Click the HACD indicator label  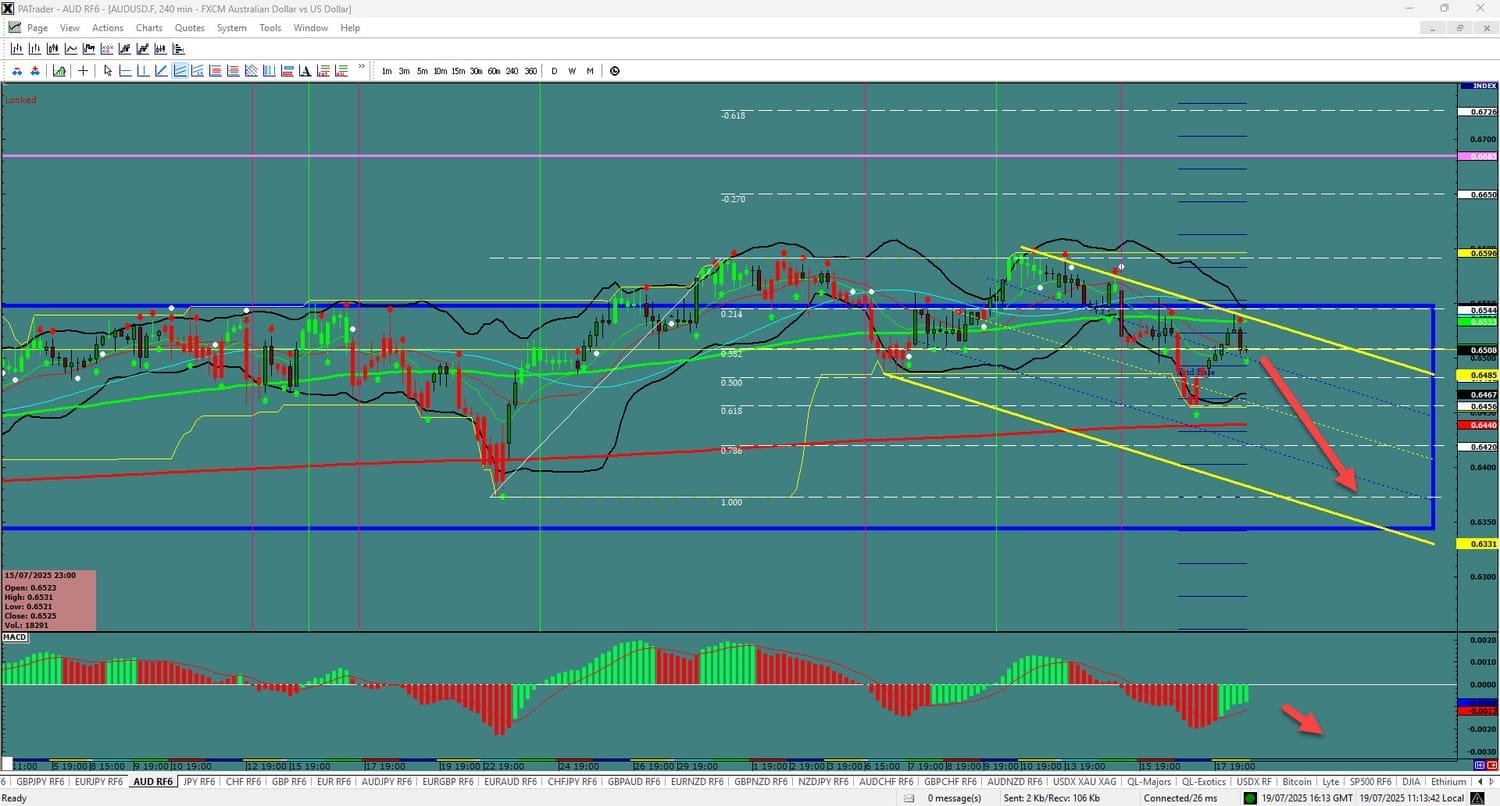[x=15, y=637]
